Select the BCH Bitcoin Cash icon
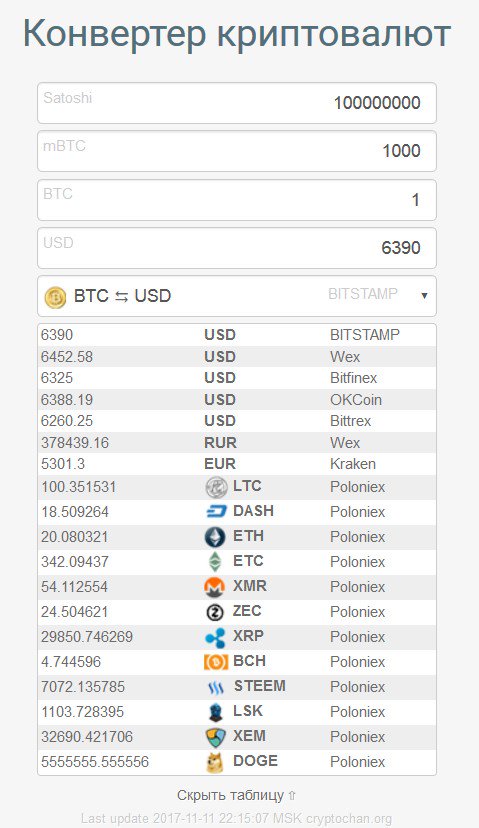This screenshot has width=479, height=828. coord(216,662)
